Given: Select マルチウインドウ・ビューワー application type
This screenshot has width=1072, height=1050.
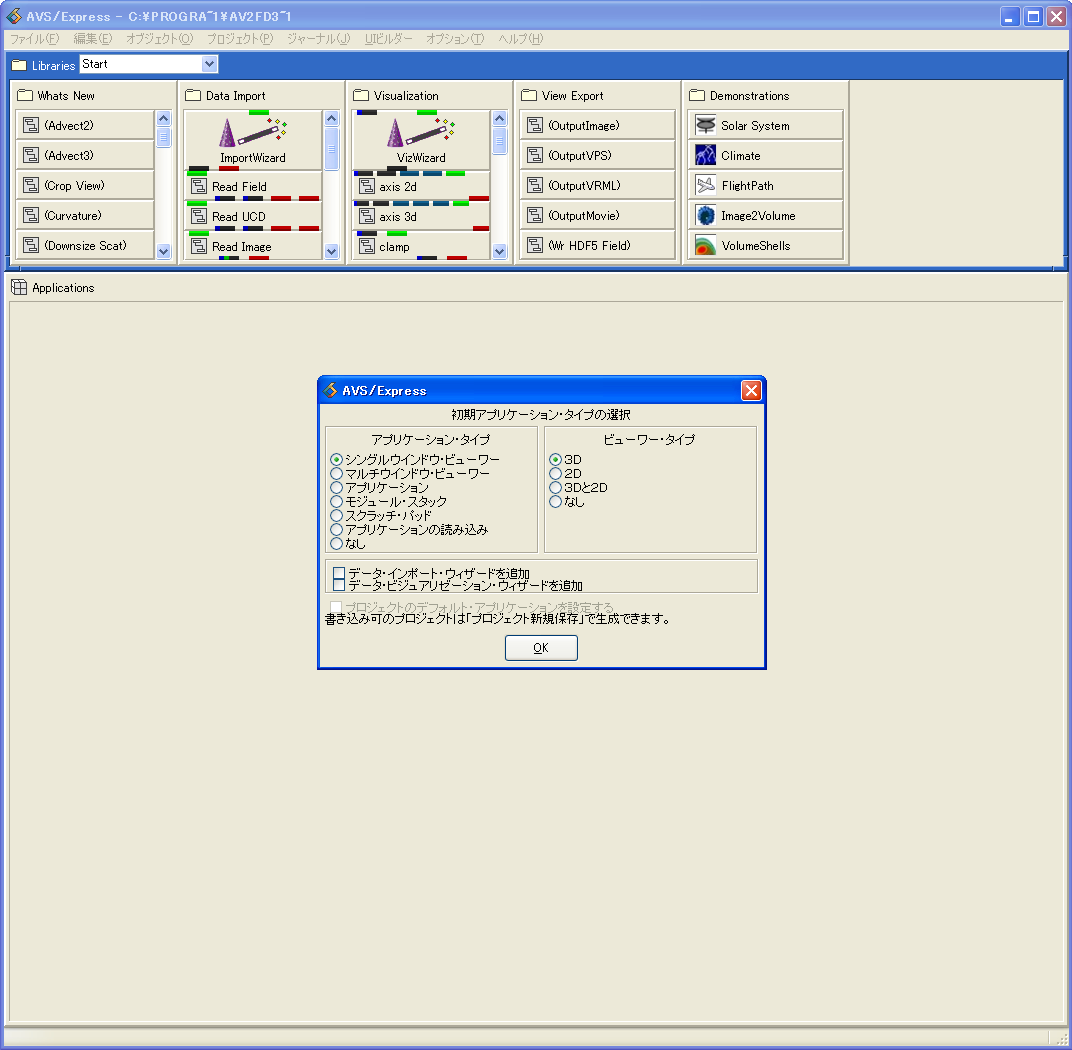Looking at the screenshot, I should 336,473.
